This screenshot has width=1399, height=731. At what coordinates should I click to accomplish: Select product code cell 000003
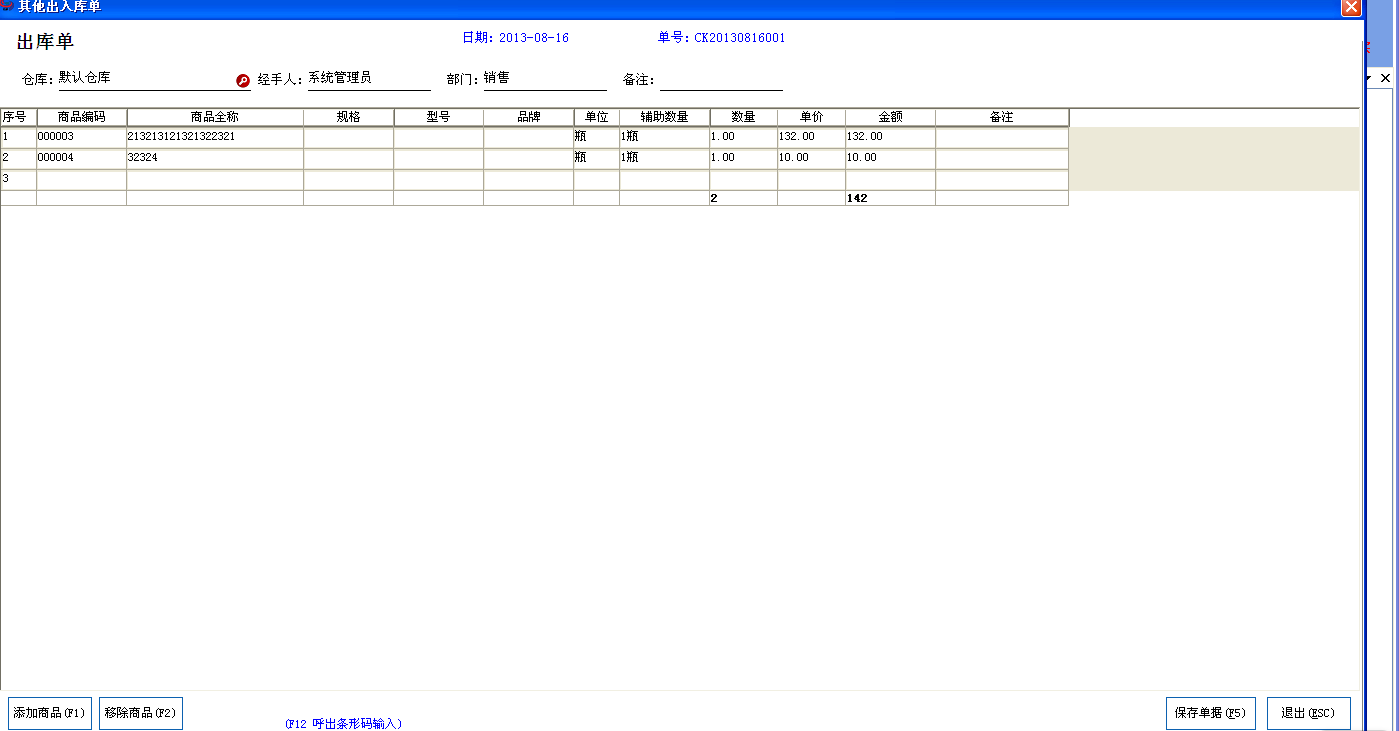point(81,137)
